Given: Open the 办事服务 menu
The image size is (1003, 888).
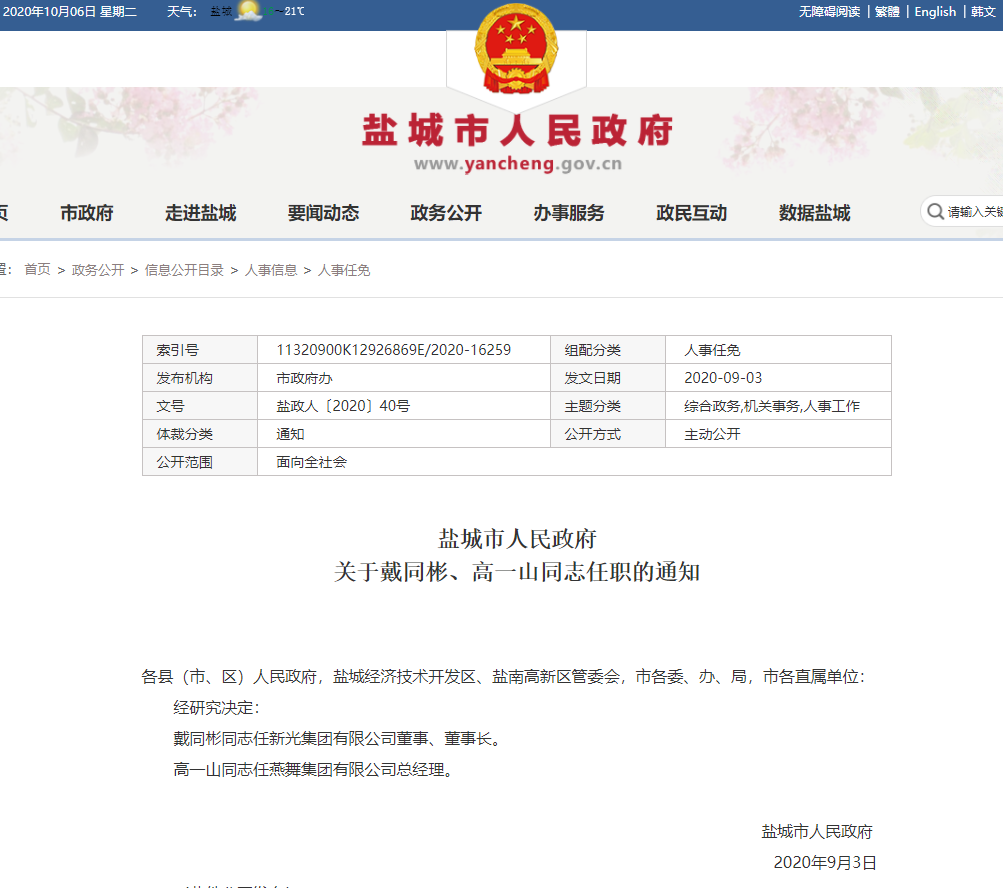Looking at the screenshot, I should coord(569,212).
